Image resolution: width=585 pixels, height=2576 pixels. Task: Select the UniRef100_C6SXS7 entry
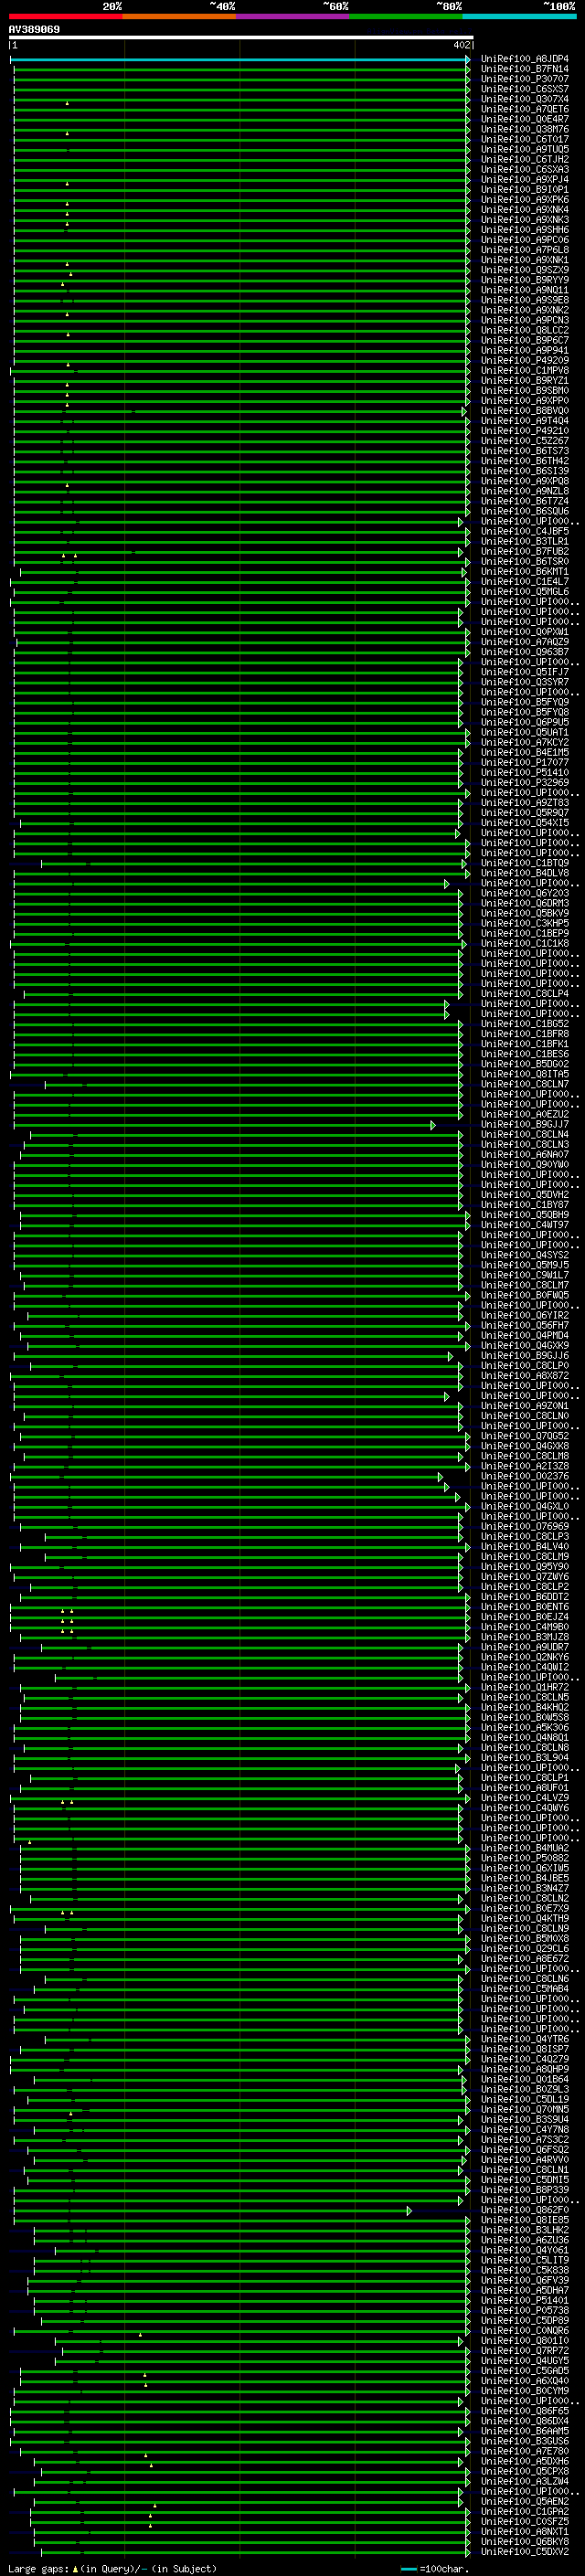coord(524,89)
